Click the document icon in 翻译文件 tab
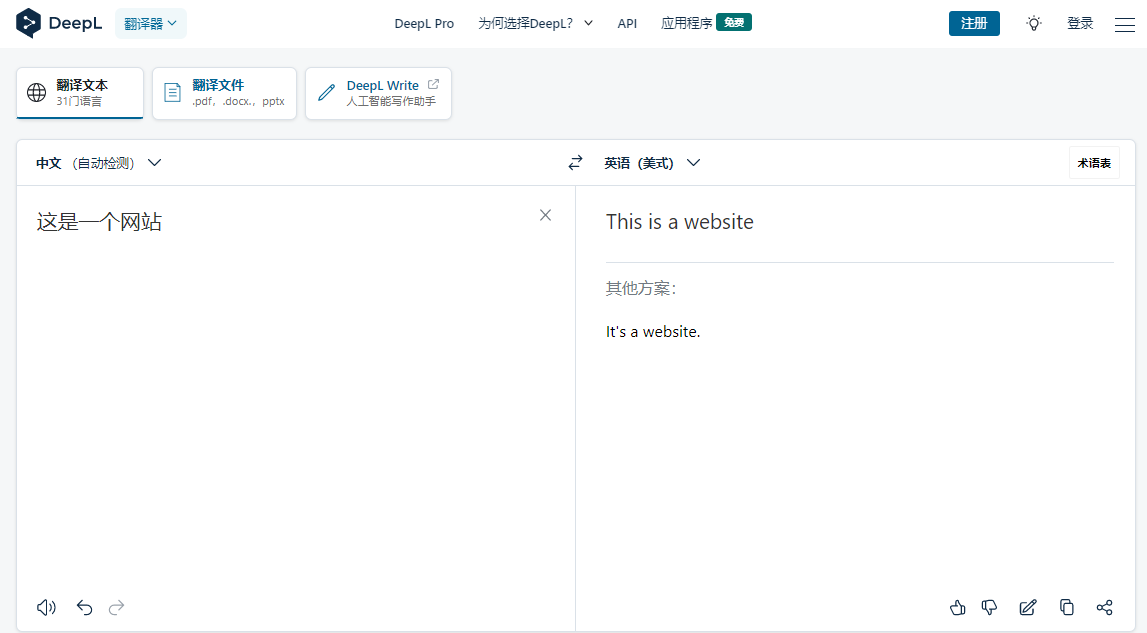The image size is (1147, 633). [x=173, y=93]
